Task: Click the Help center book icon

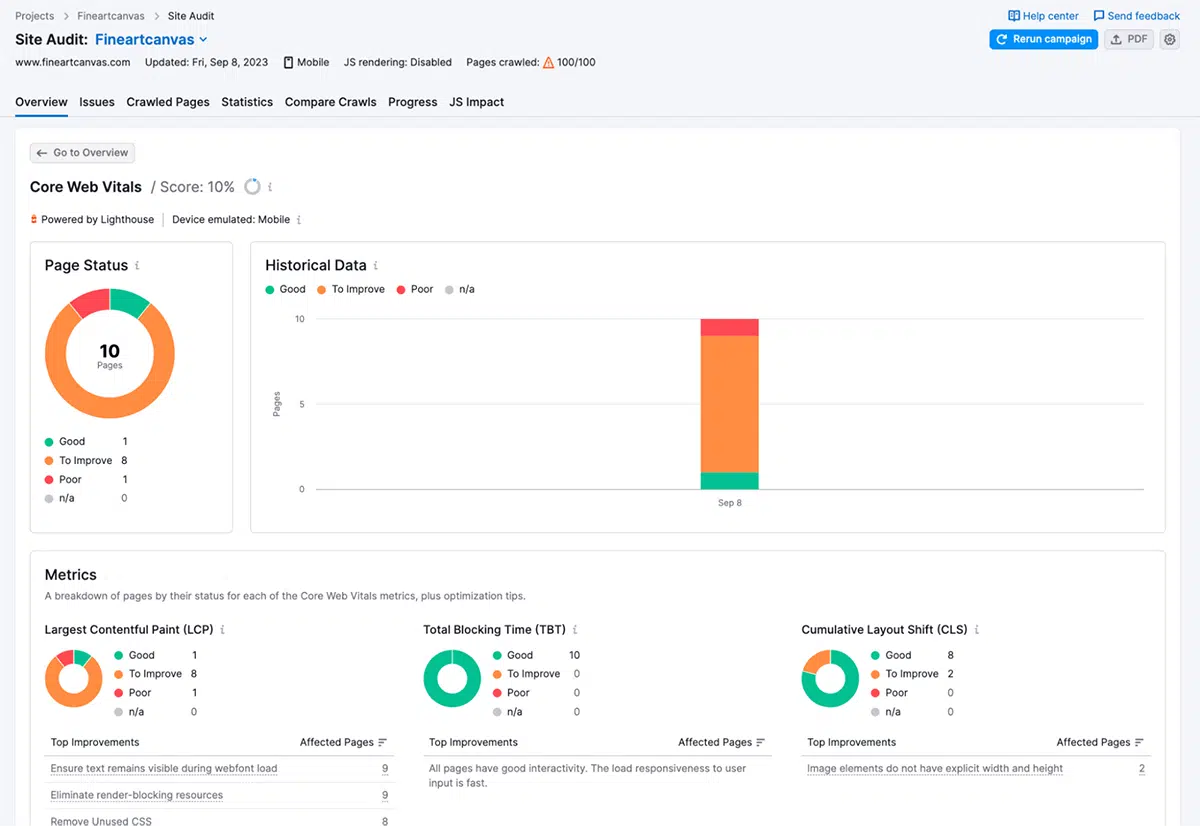Action: (x=1014, y=16)
